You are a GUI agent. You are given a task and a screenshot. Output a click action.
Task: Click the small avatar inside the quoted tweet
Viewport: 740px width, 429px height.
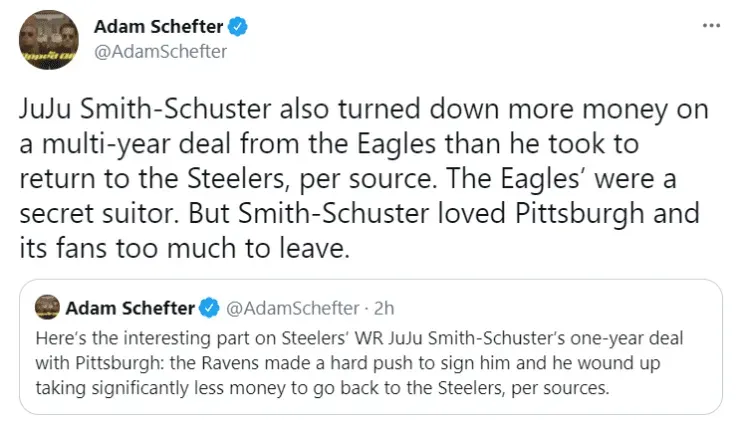(46, 305)
